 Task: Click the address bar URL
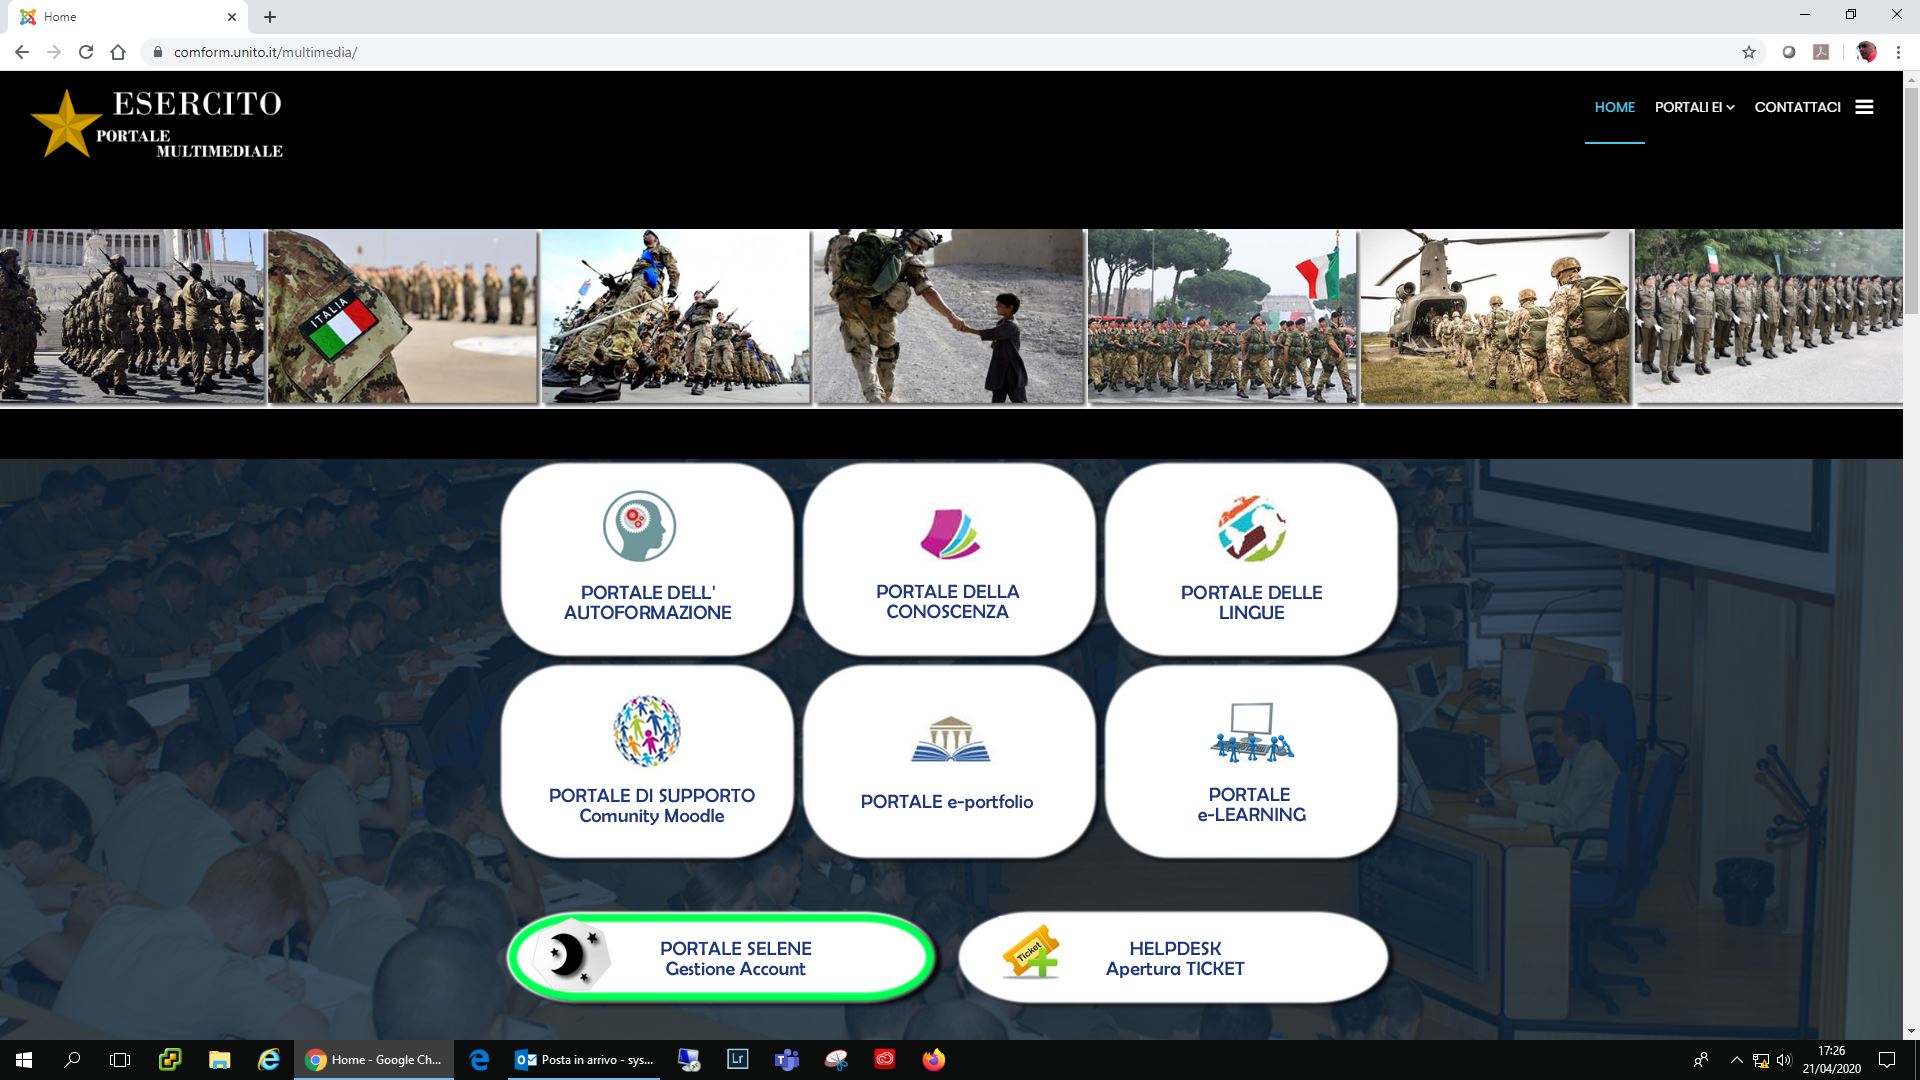[265, 52]
